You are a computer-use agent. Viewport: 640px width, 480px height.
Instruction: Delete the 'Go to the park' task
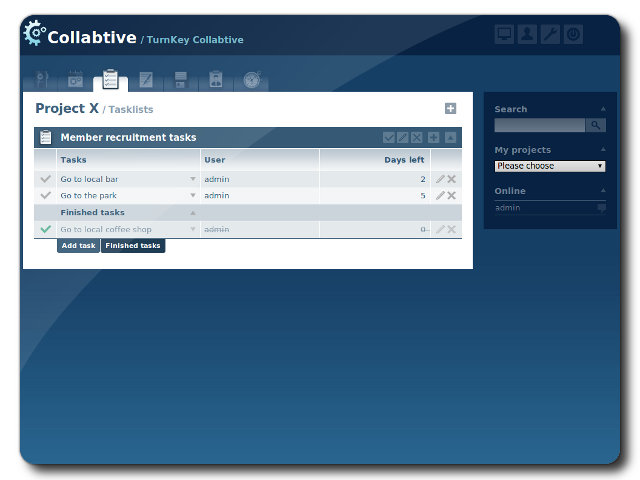(x=452, y=196)
